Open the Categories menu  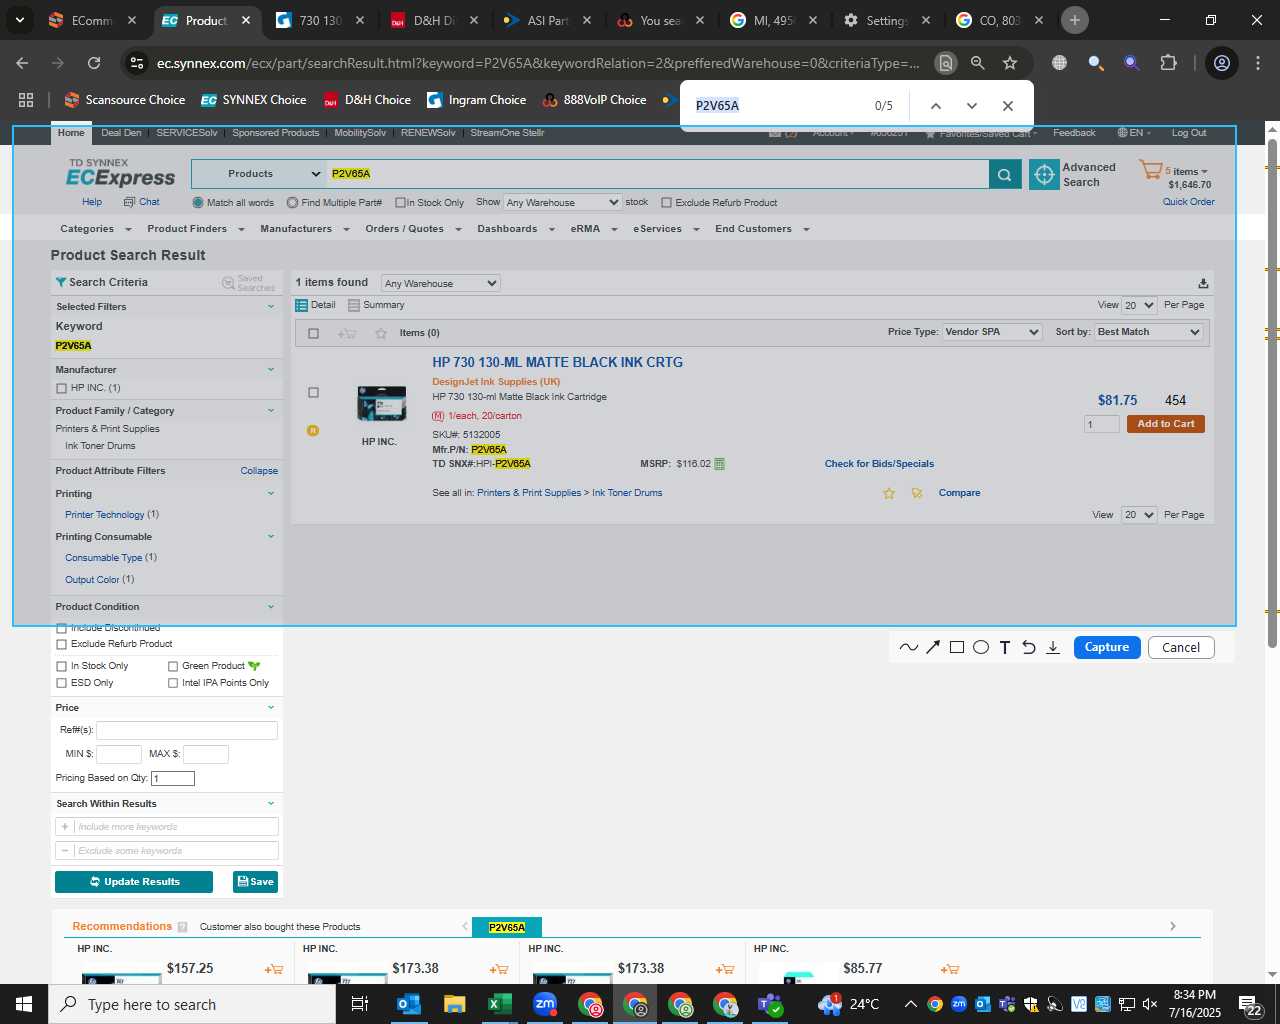point(95,229)
